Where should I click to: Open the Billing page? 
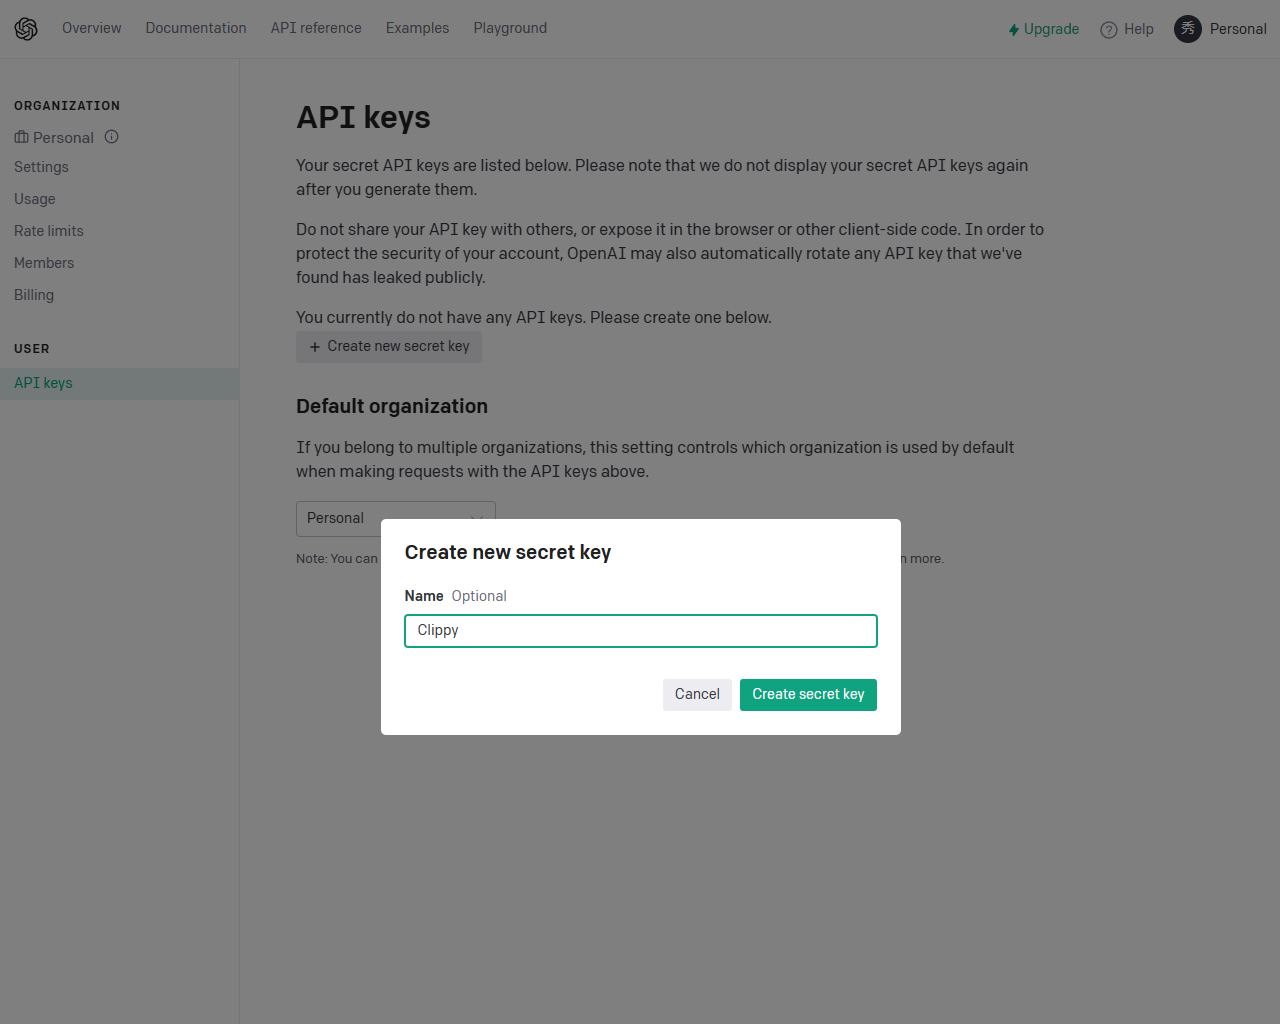pos(34,294)
